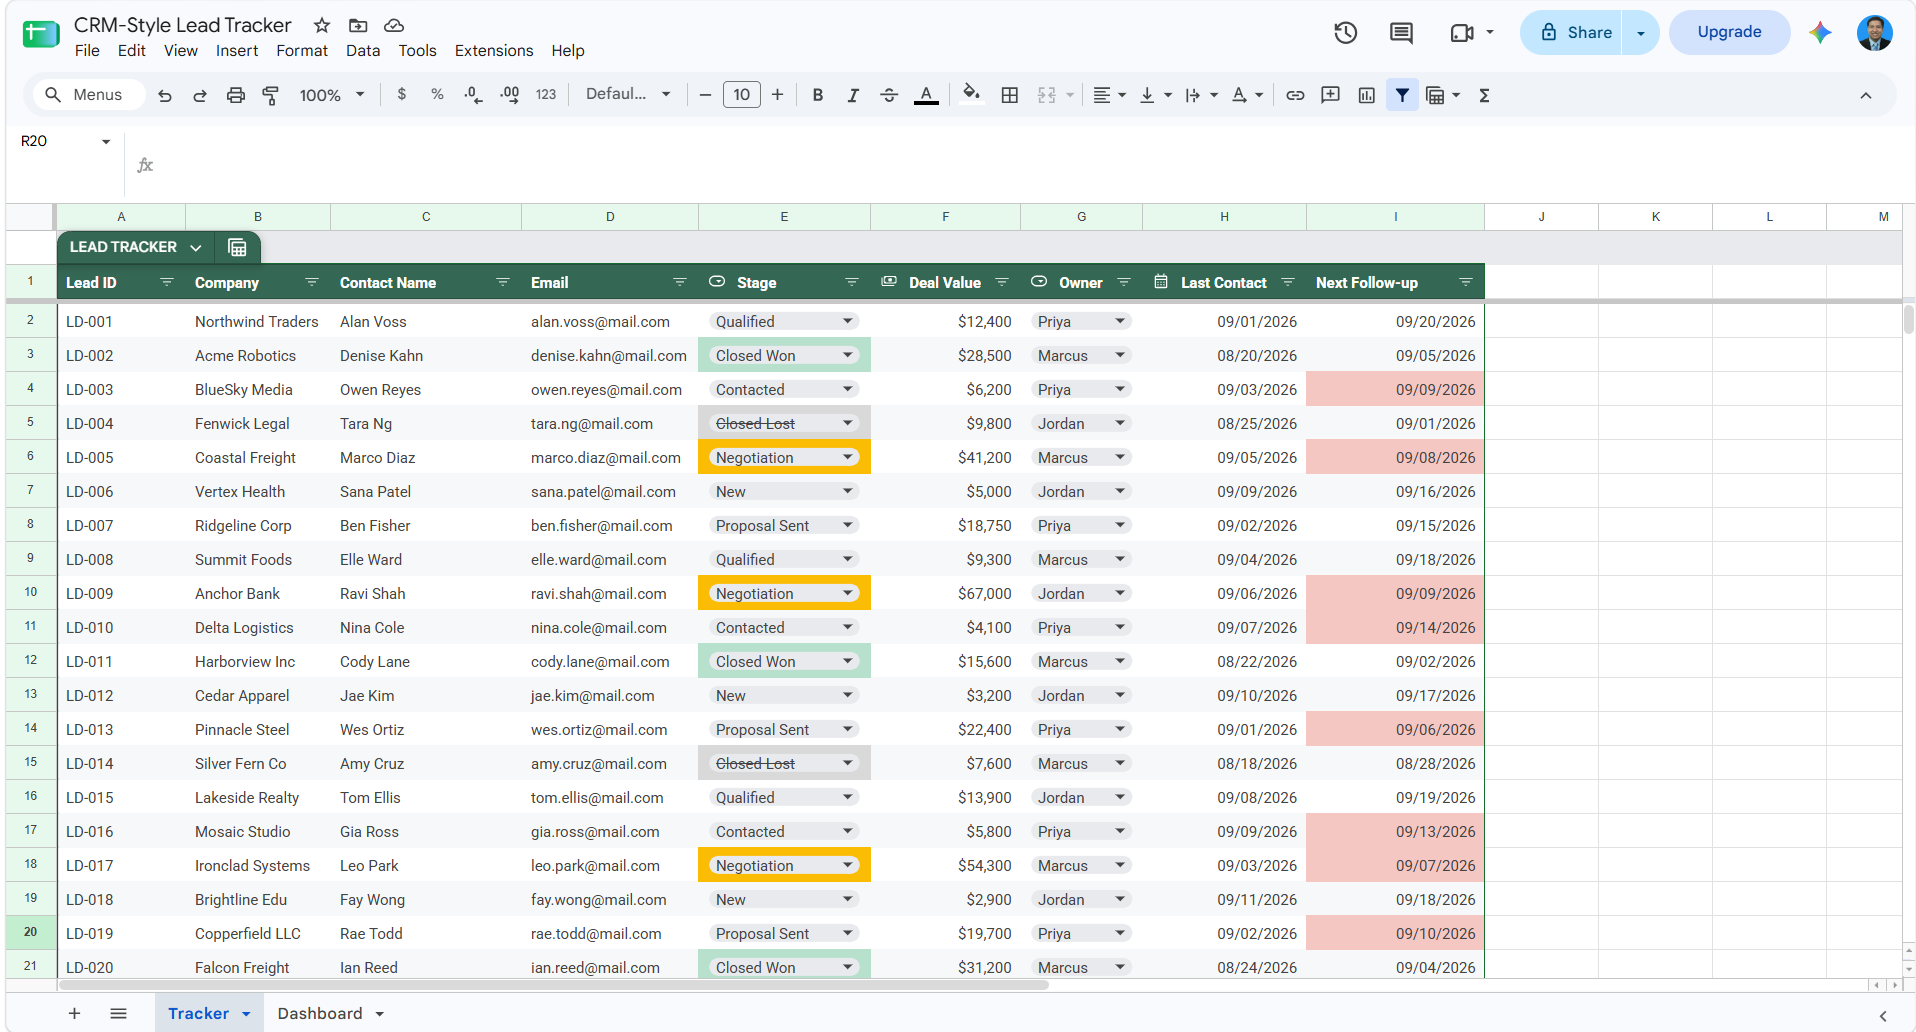Toggle strikethrough formatting
This screenshot has height=1032, width=1916.
click(x=889, y=95)
